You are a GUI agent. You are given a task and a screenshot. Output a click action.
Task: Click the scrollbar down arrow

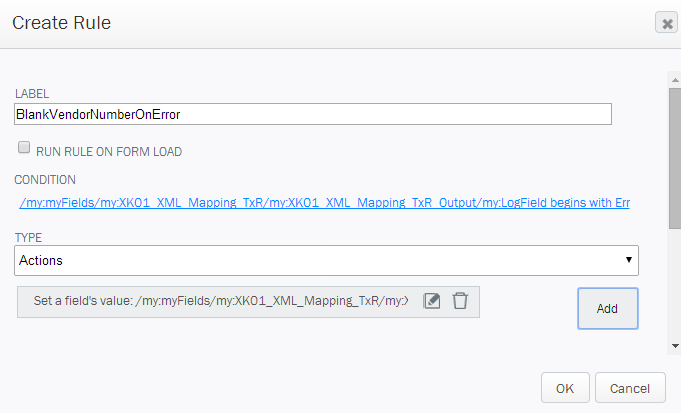(x=675, y=346)
